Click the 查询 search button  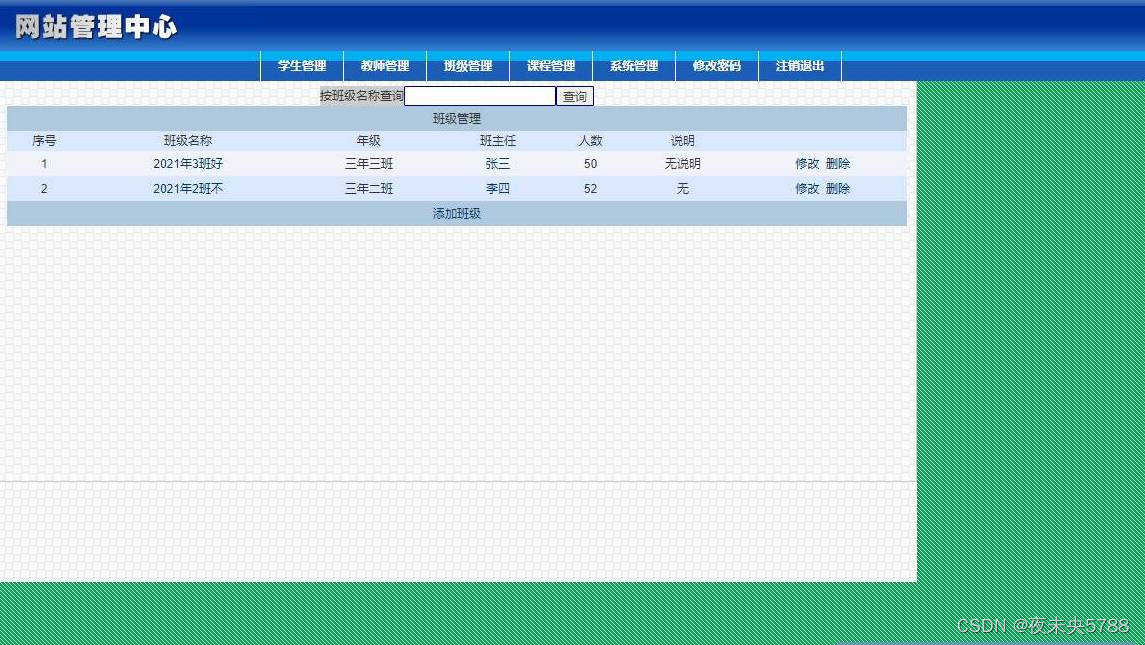click(x=575, y=96)
